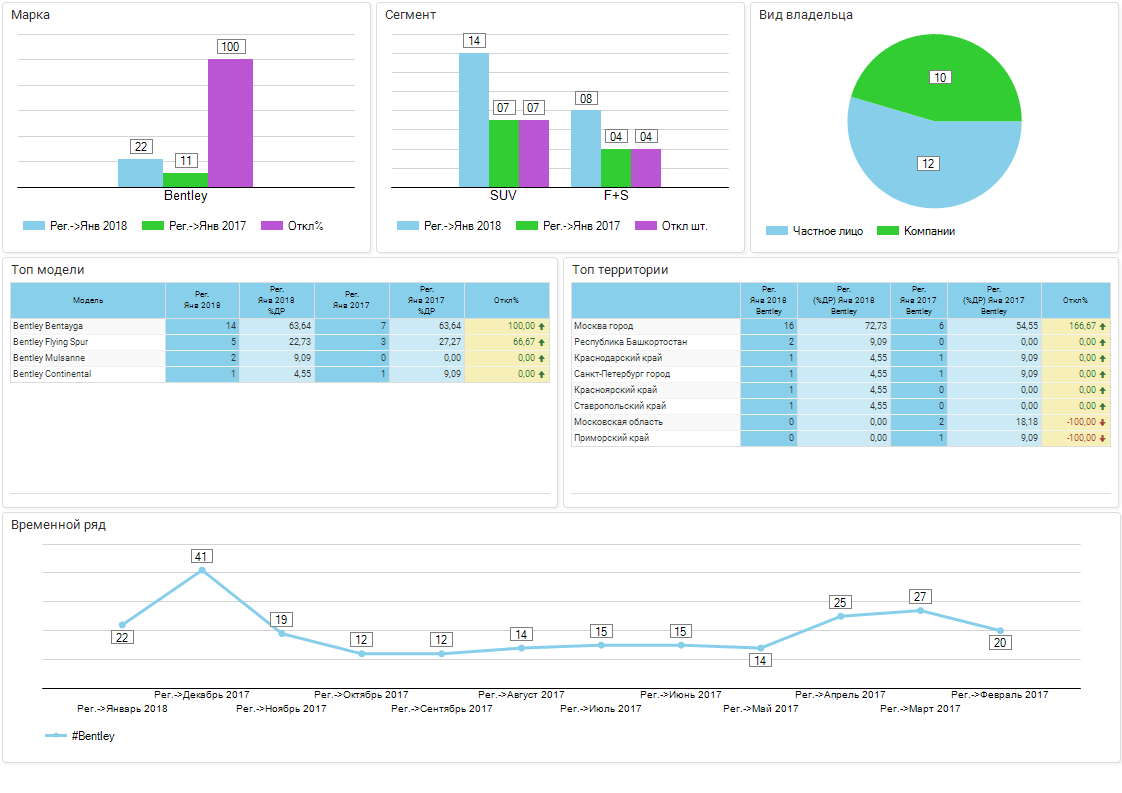The width and height of the screenshot is (1122, 793).
Task: Click the trend arrow in Краснодарский край row
Action: [x=1103, y=358]
